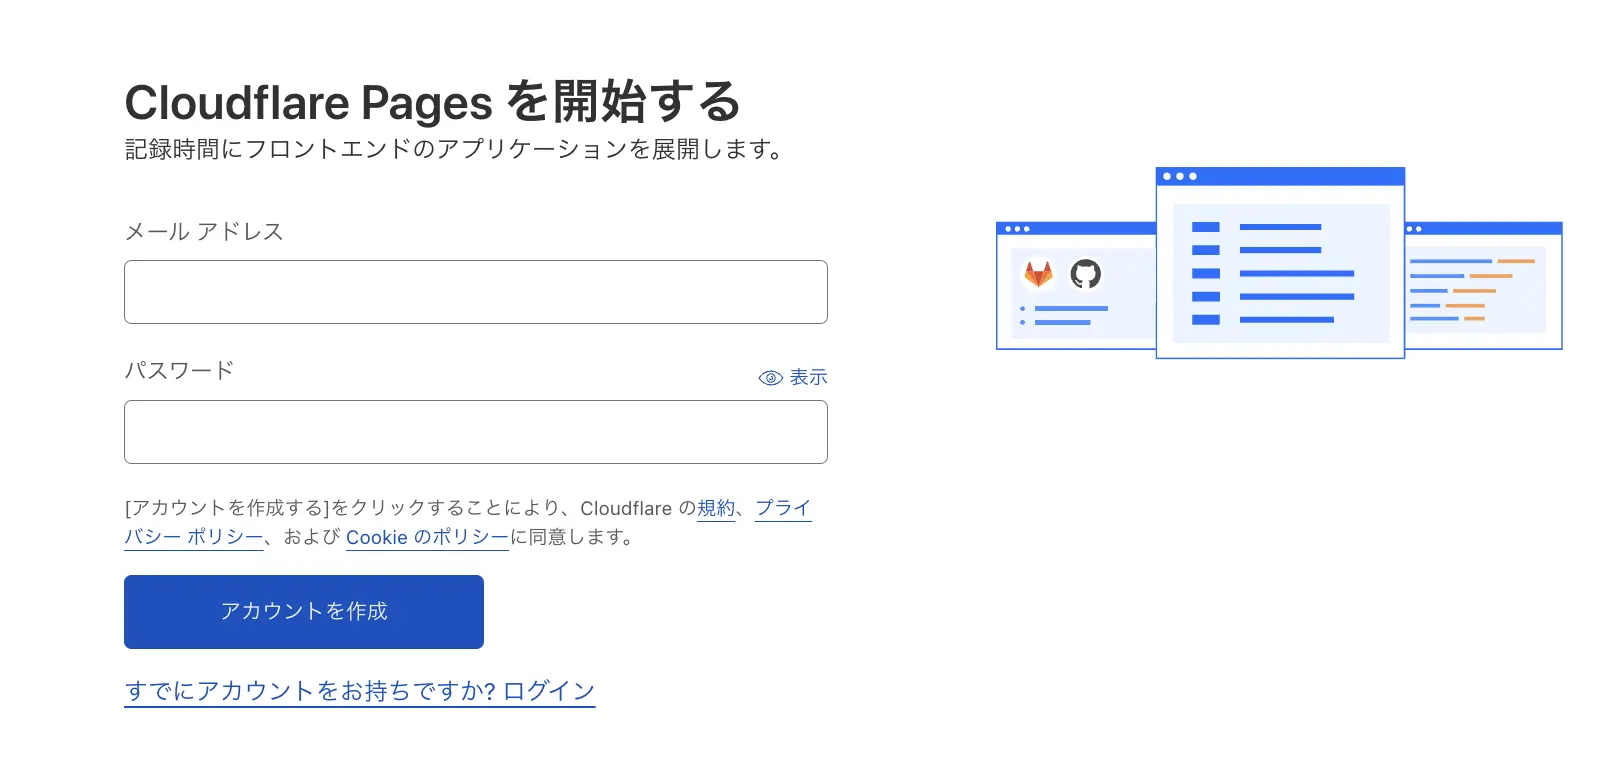Click the blue dots in the left mockup sidebar
Viewport: 1610px width, 778px height.
click(1022, 315)
